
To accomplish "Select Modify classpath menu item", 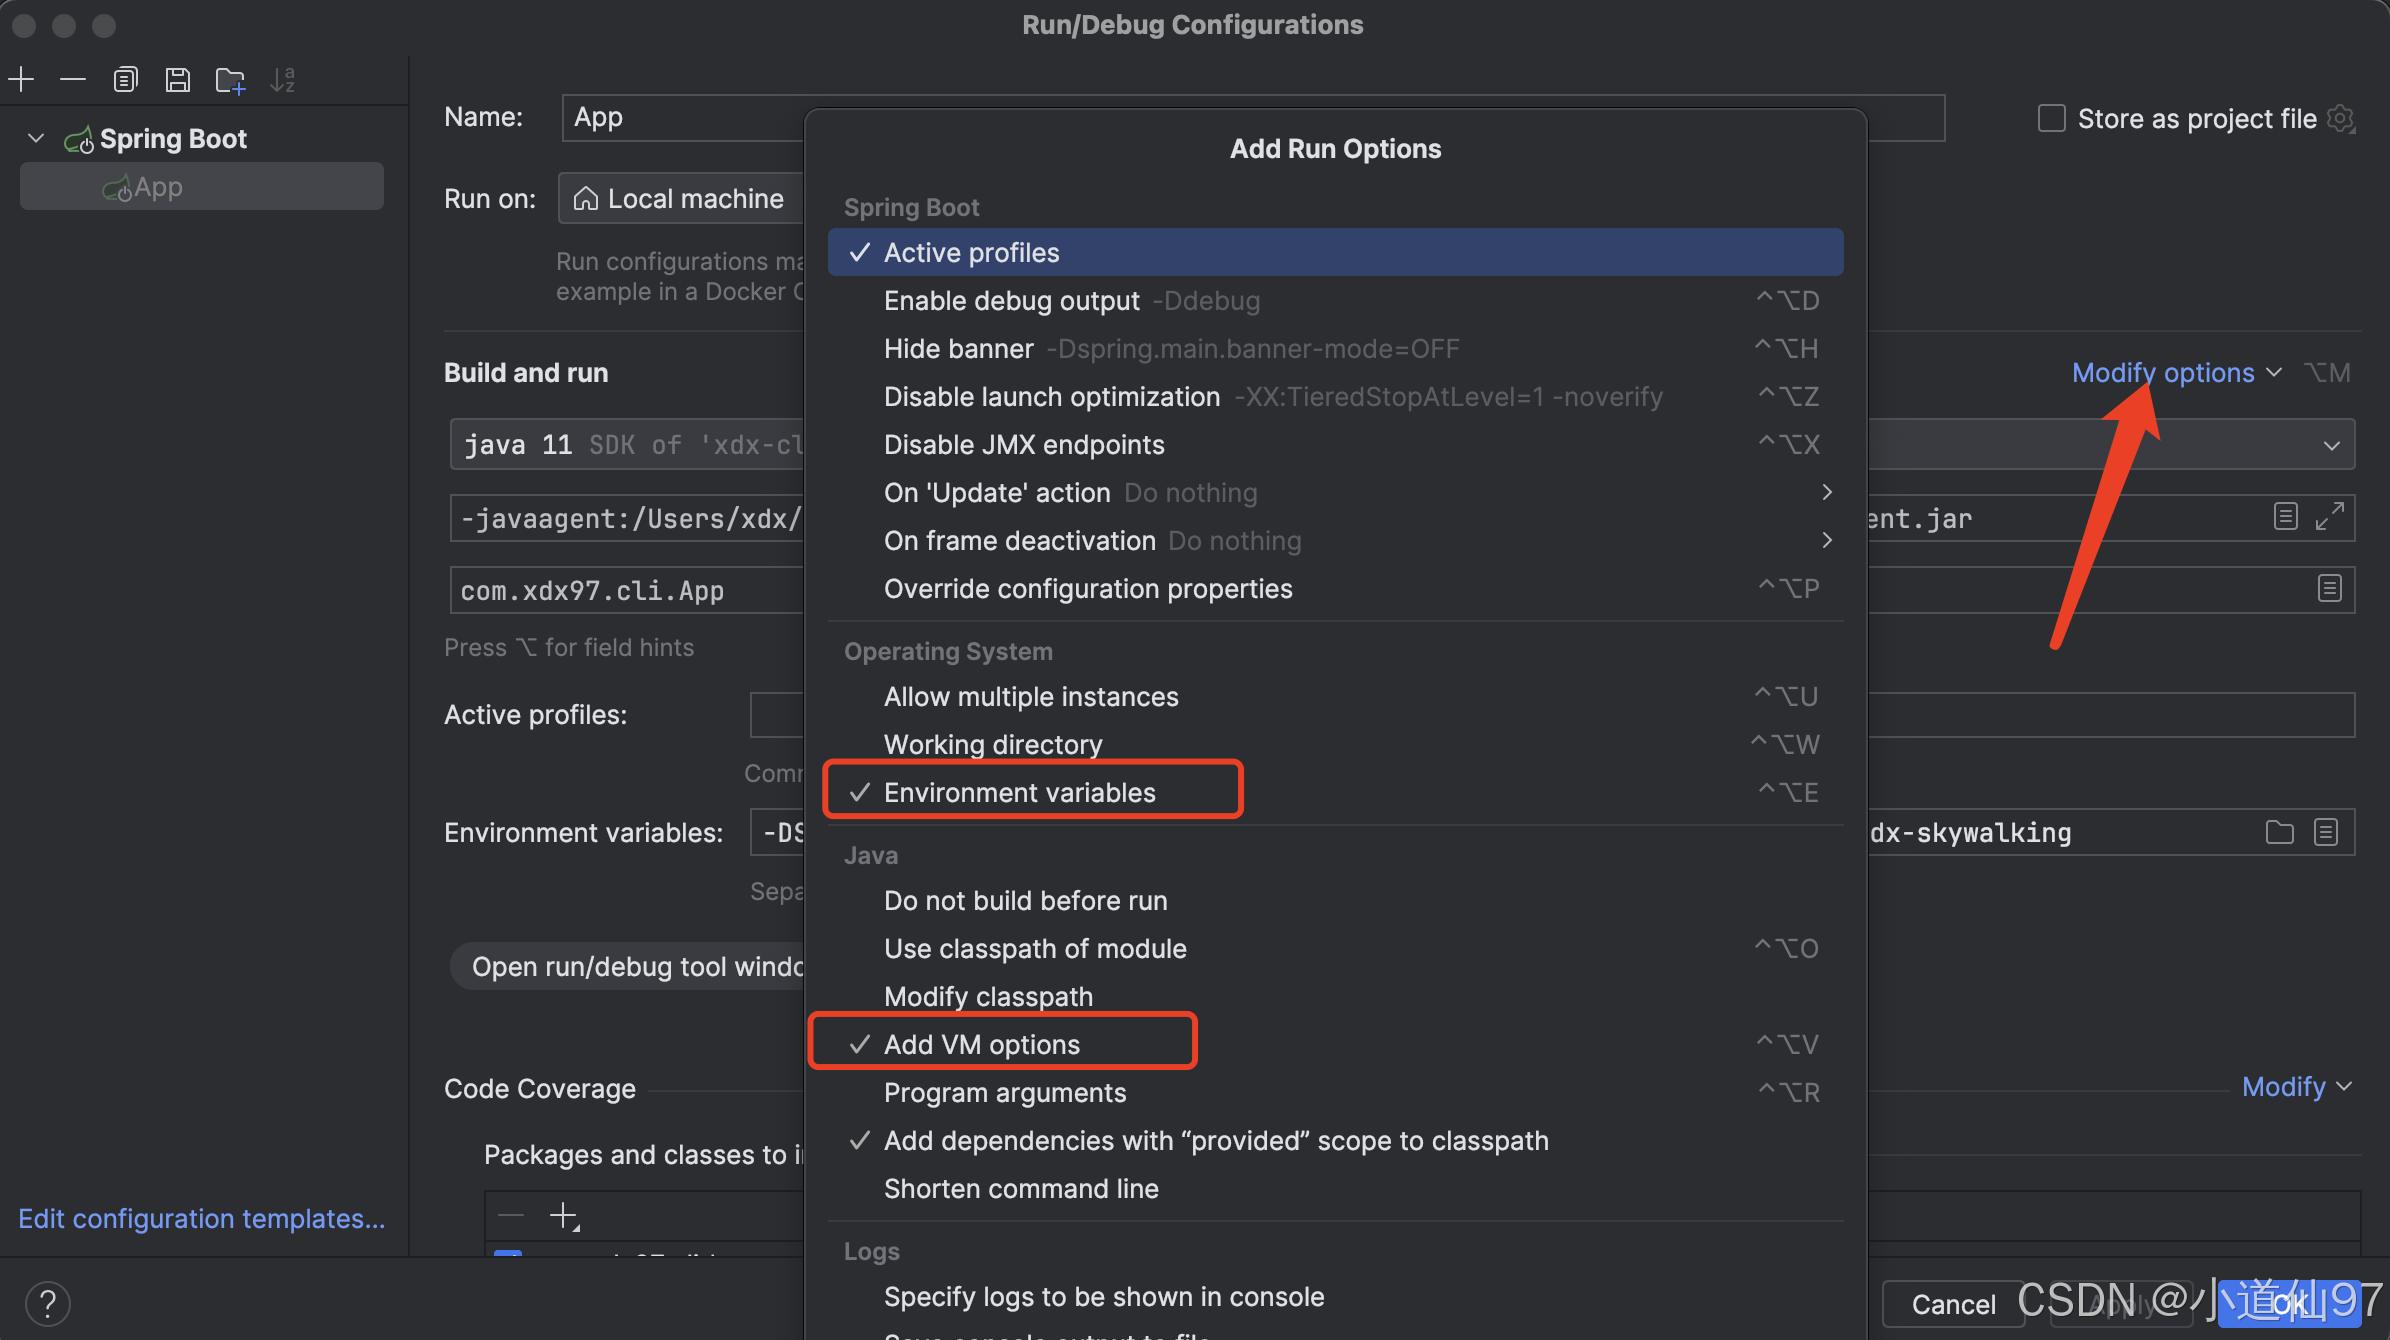I will (1335, 996).
